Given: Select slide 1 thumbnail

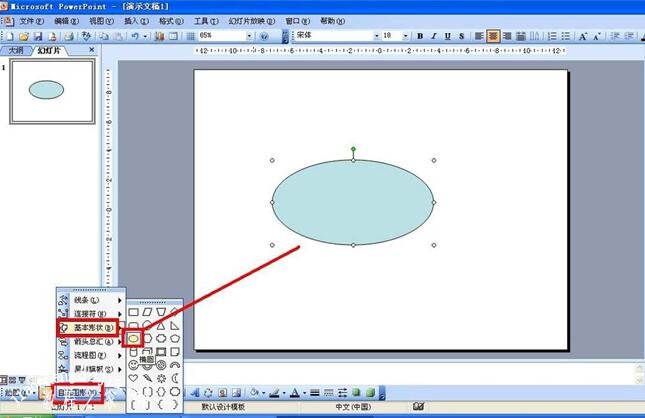Looking at the screenshot, I should 52,91.
